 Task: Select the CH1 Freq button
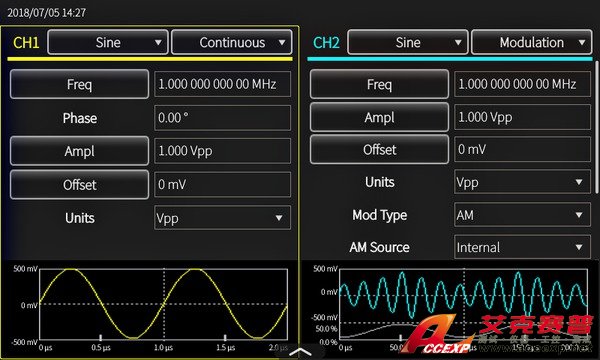point(79,84)
